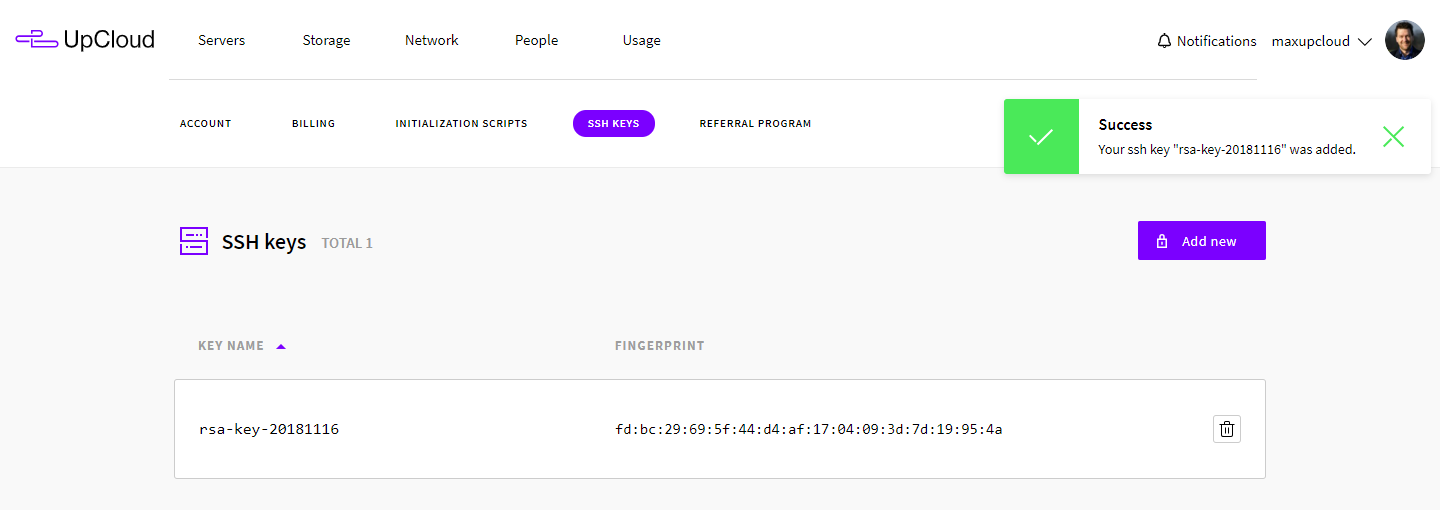This screenshot has height=510, width=1440.
Task: View the Usage page
Action: [641, 41]
